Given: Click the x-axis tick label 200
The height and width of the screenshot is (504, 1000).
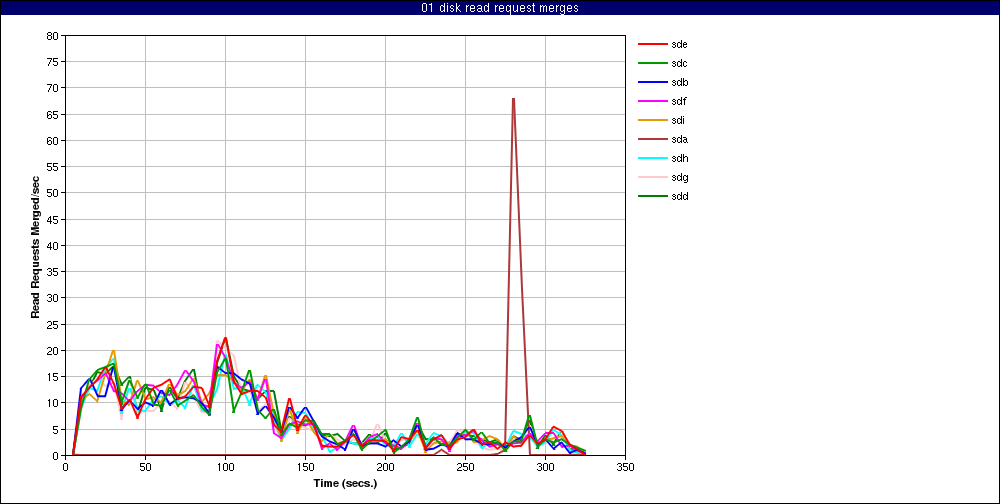Looking at the screenshot, I should 385,466.
